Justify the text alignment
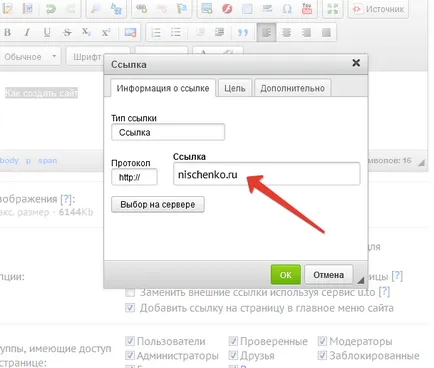 (x=326, y=32)
